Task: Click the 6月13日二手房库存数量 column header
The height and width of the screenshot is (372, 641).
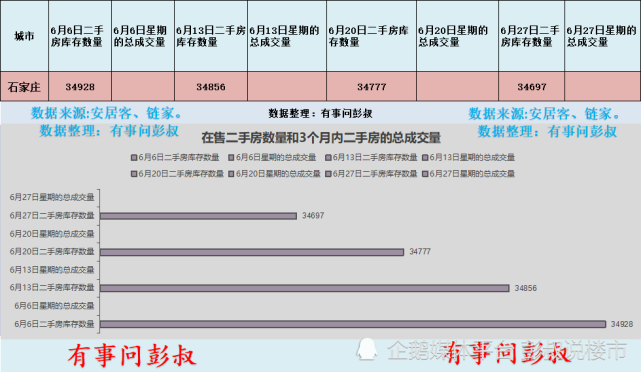Action: coord(211,36)
